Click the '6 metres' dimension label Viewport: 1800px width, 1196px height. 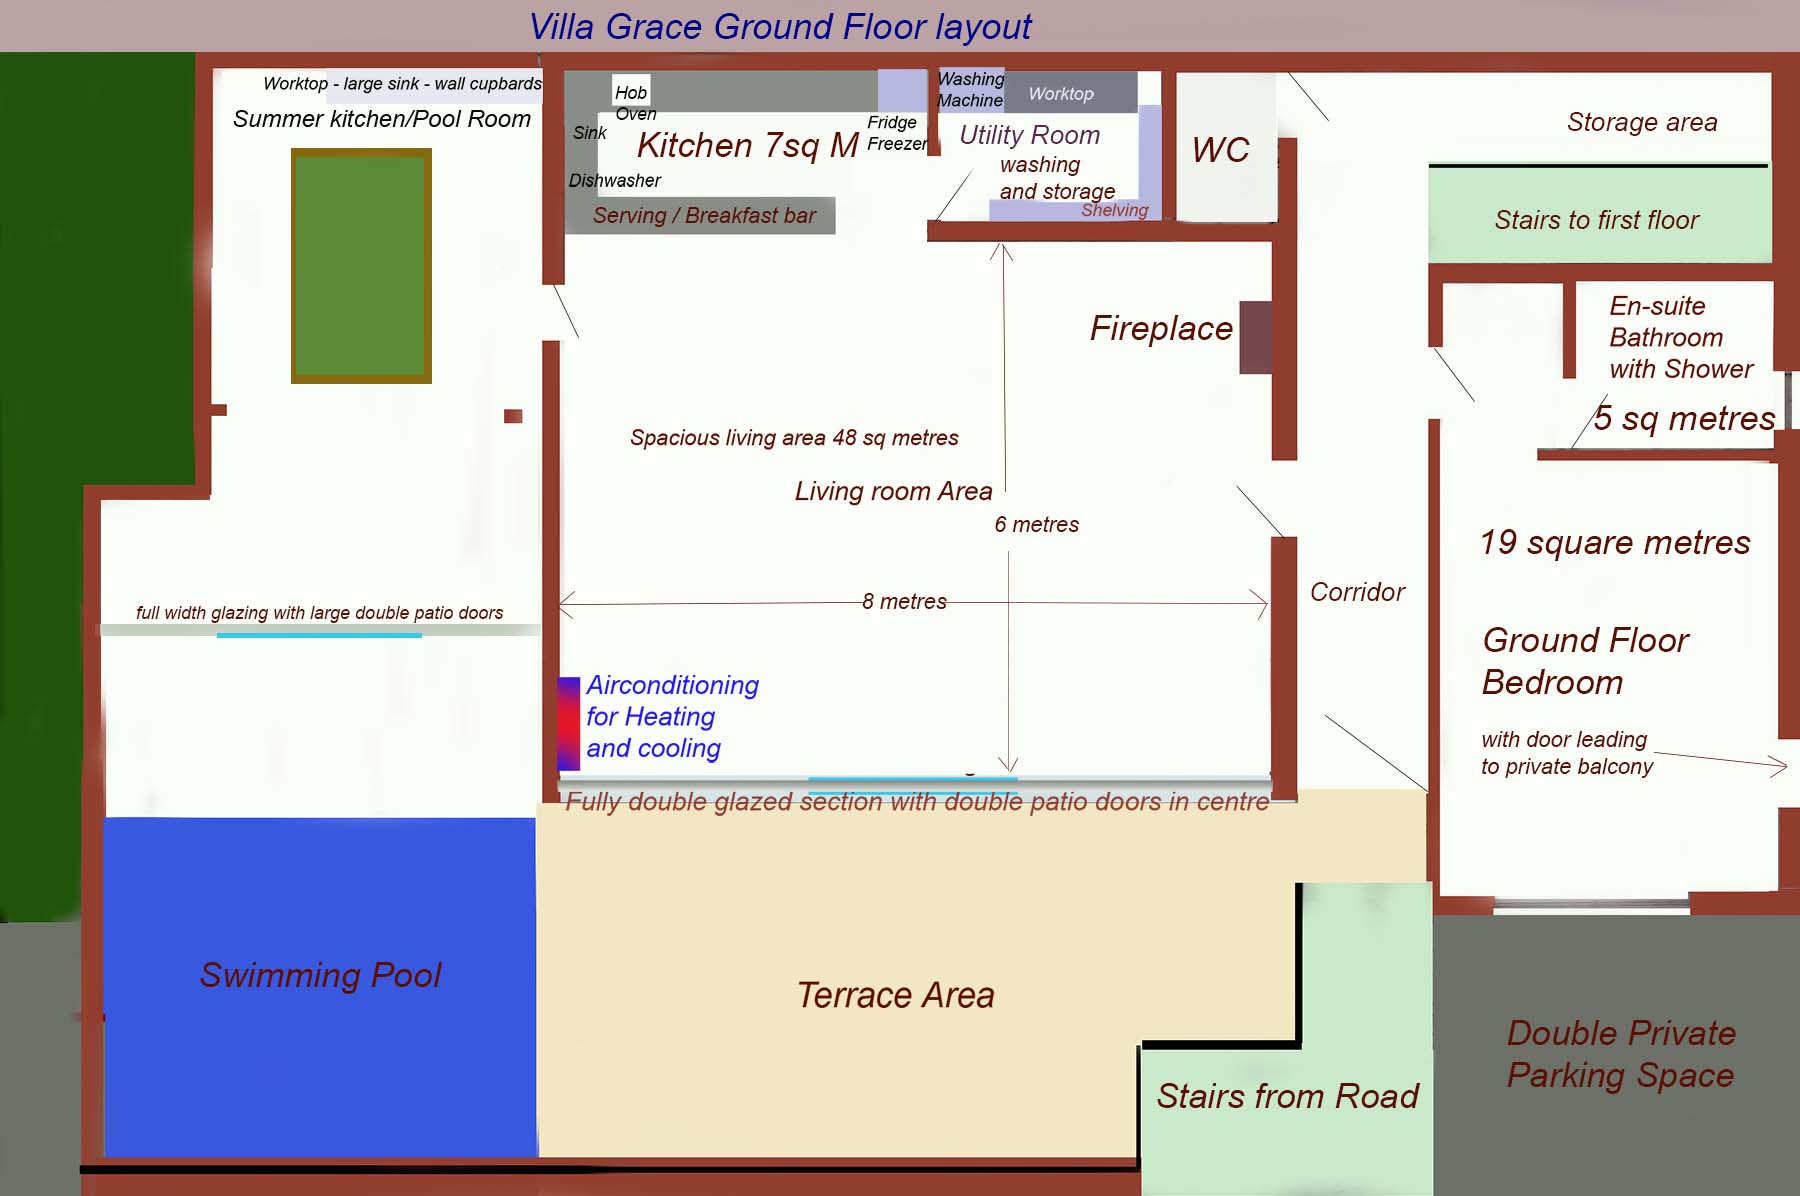(x=1036, y=525)
